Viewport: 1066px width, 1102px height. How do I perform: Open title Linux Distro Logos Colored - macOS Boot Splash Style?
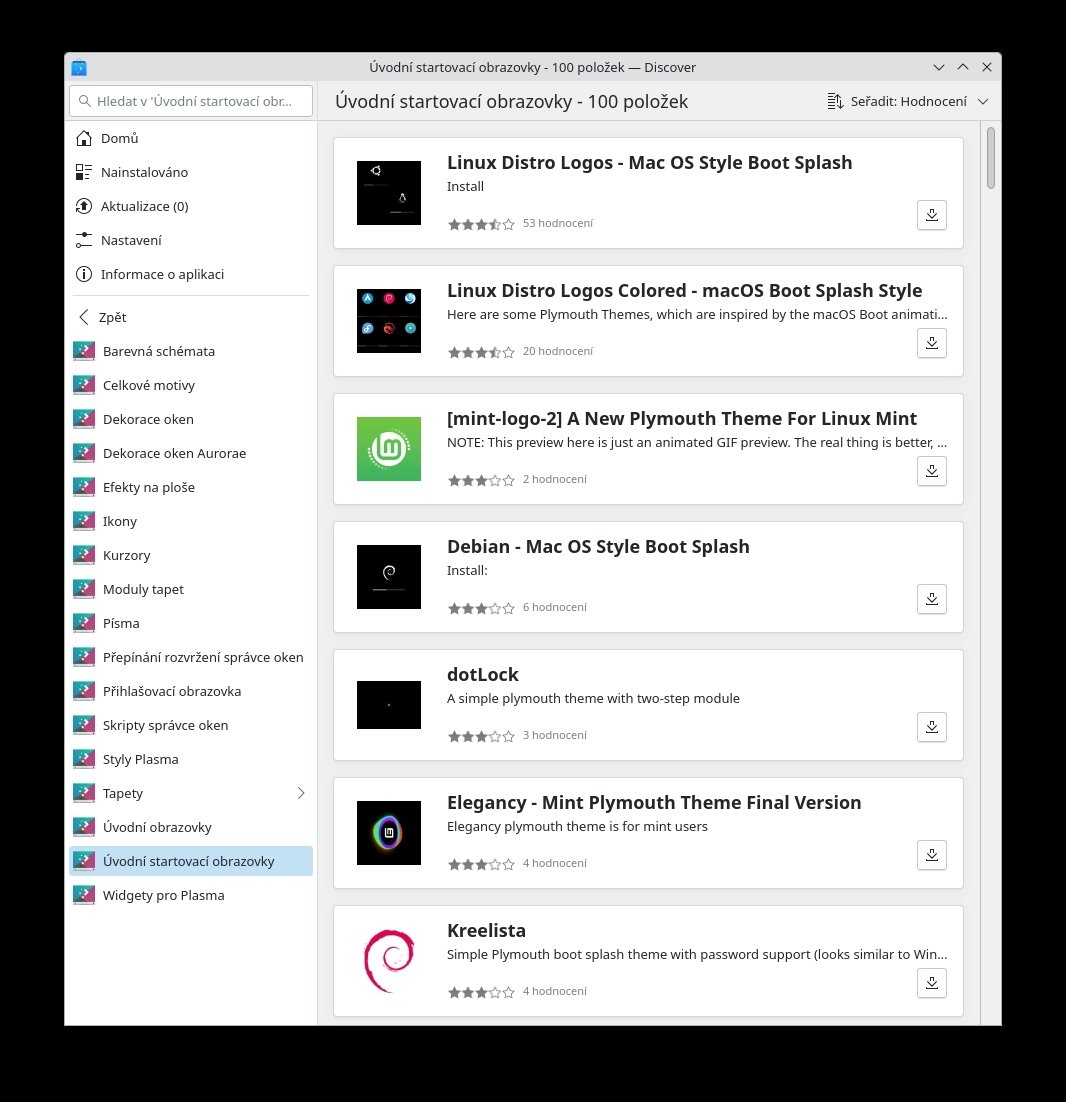pos(684,291)
